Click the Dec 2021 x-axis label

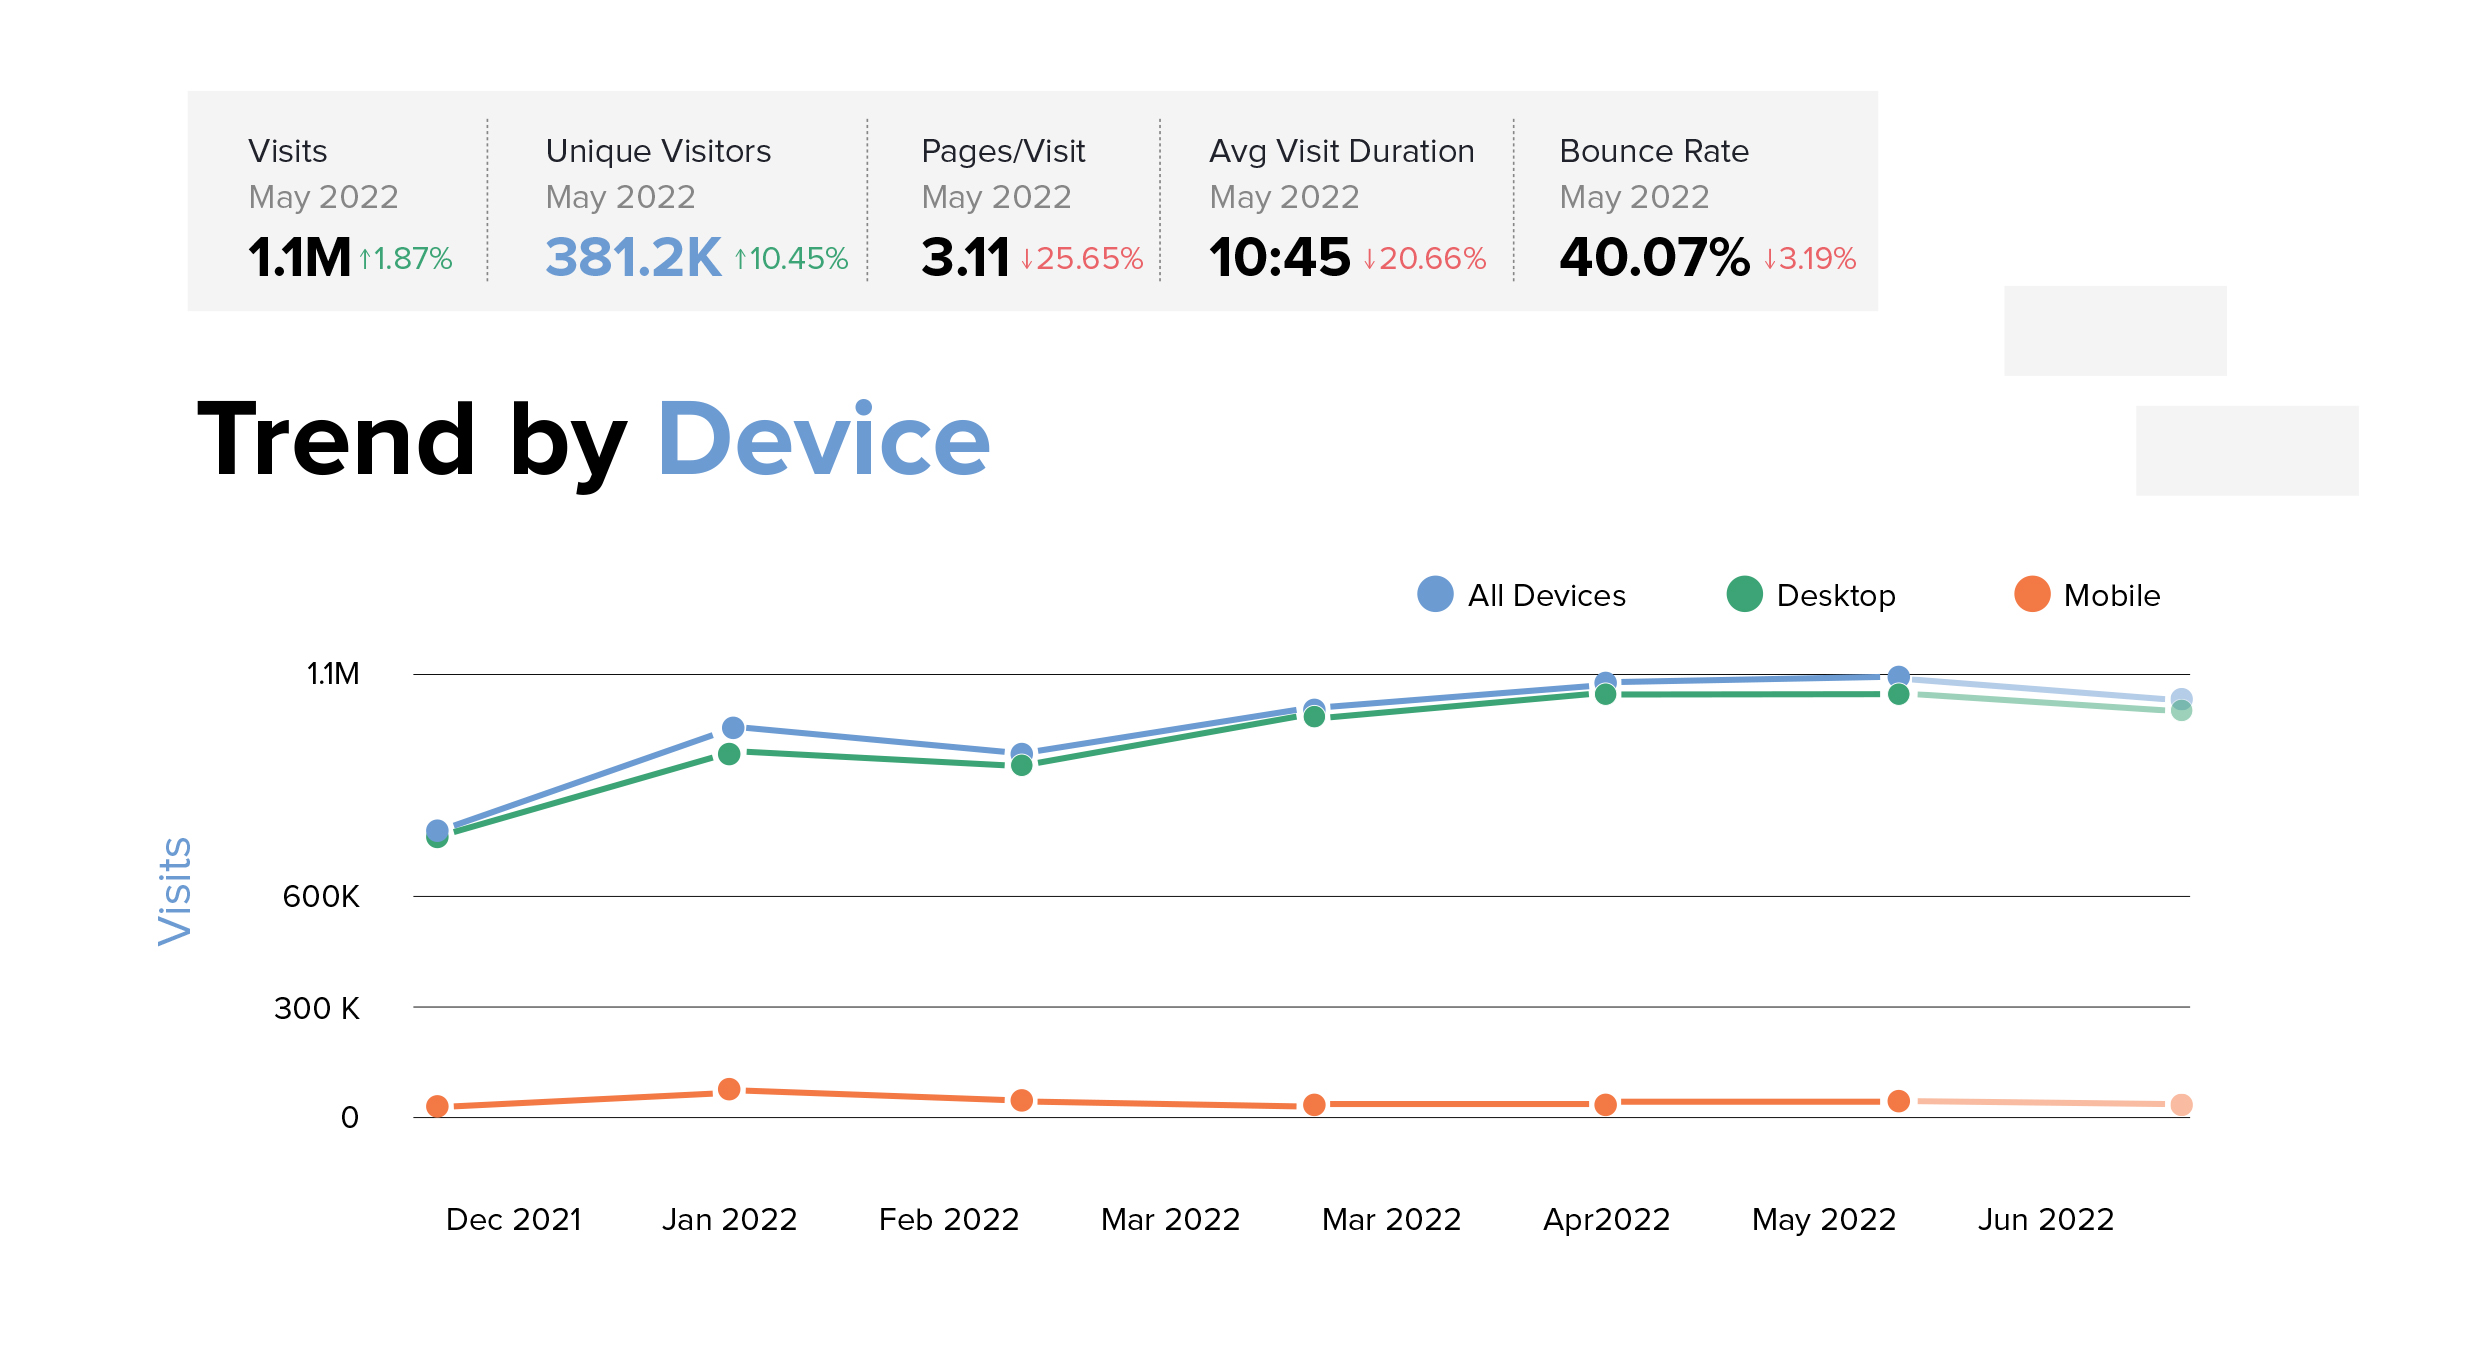(513, 1219)
